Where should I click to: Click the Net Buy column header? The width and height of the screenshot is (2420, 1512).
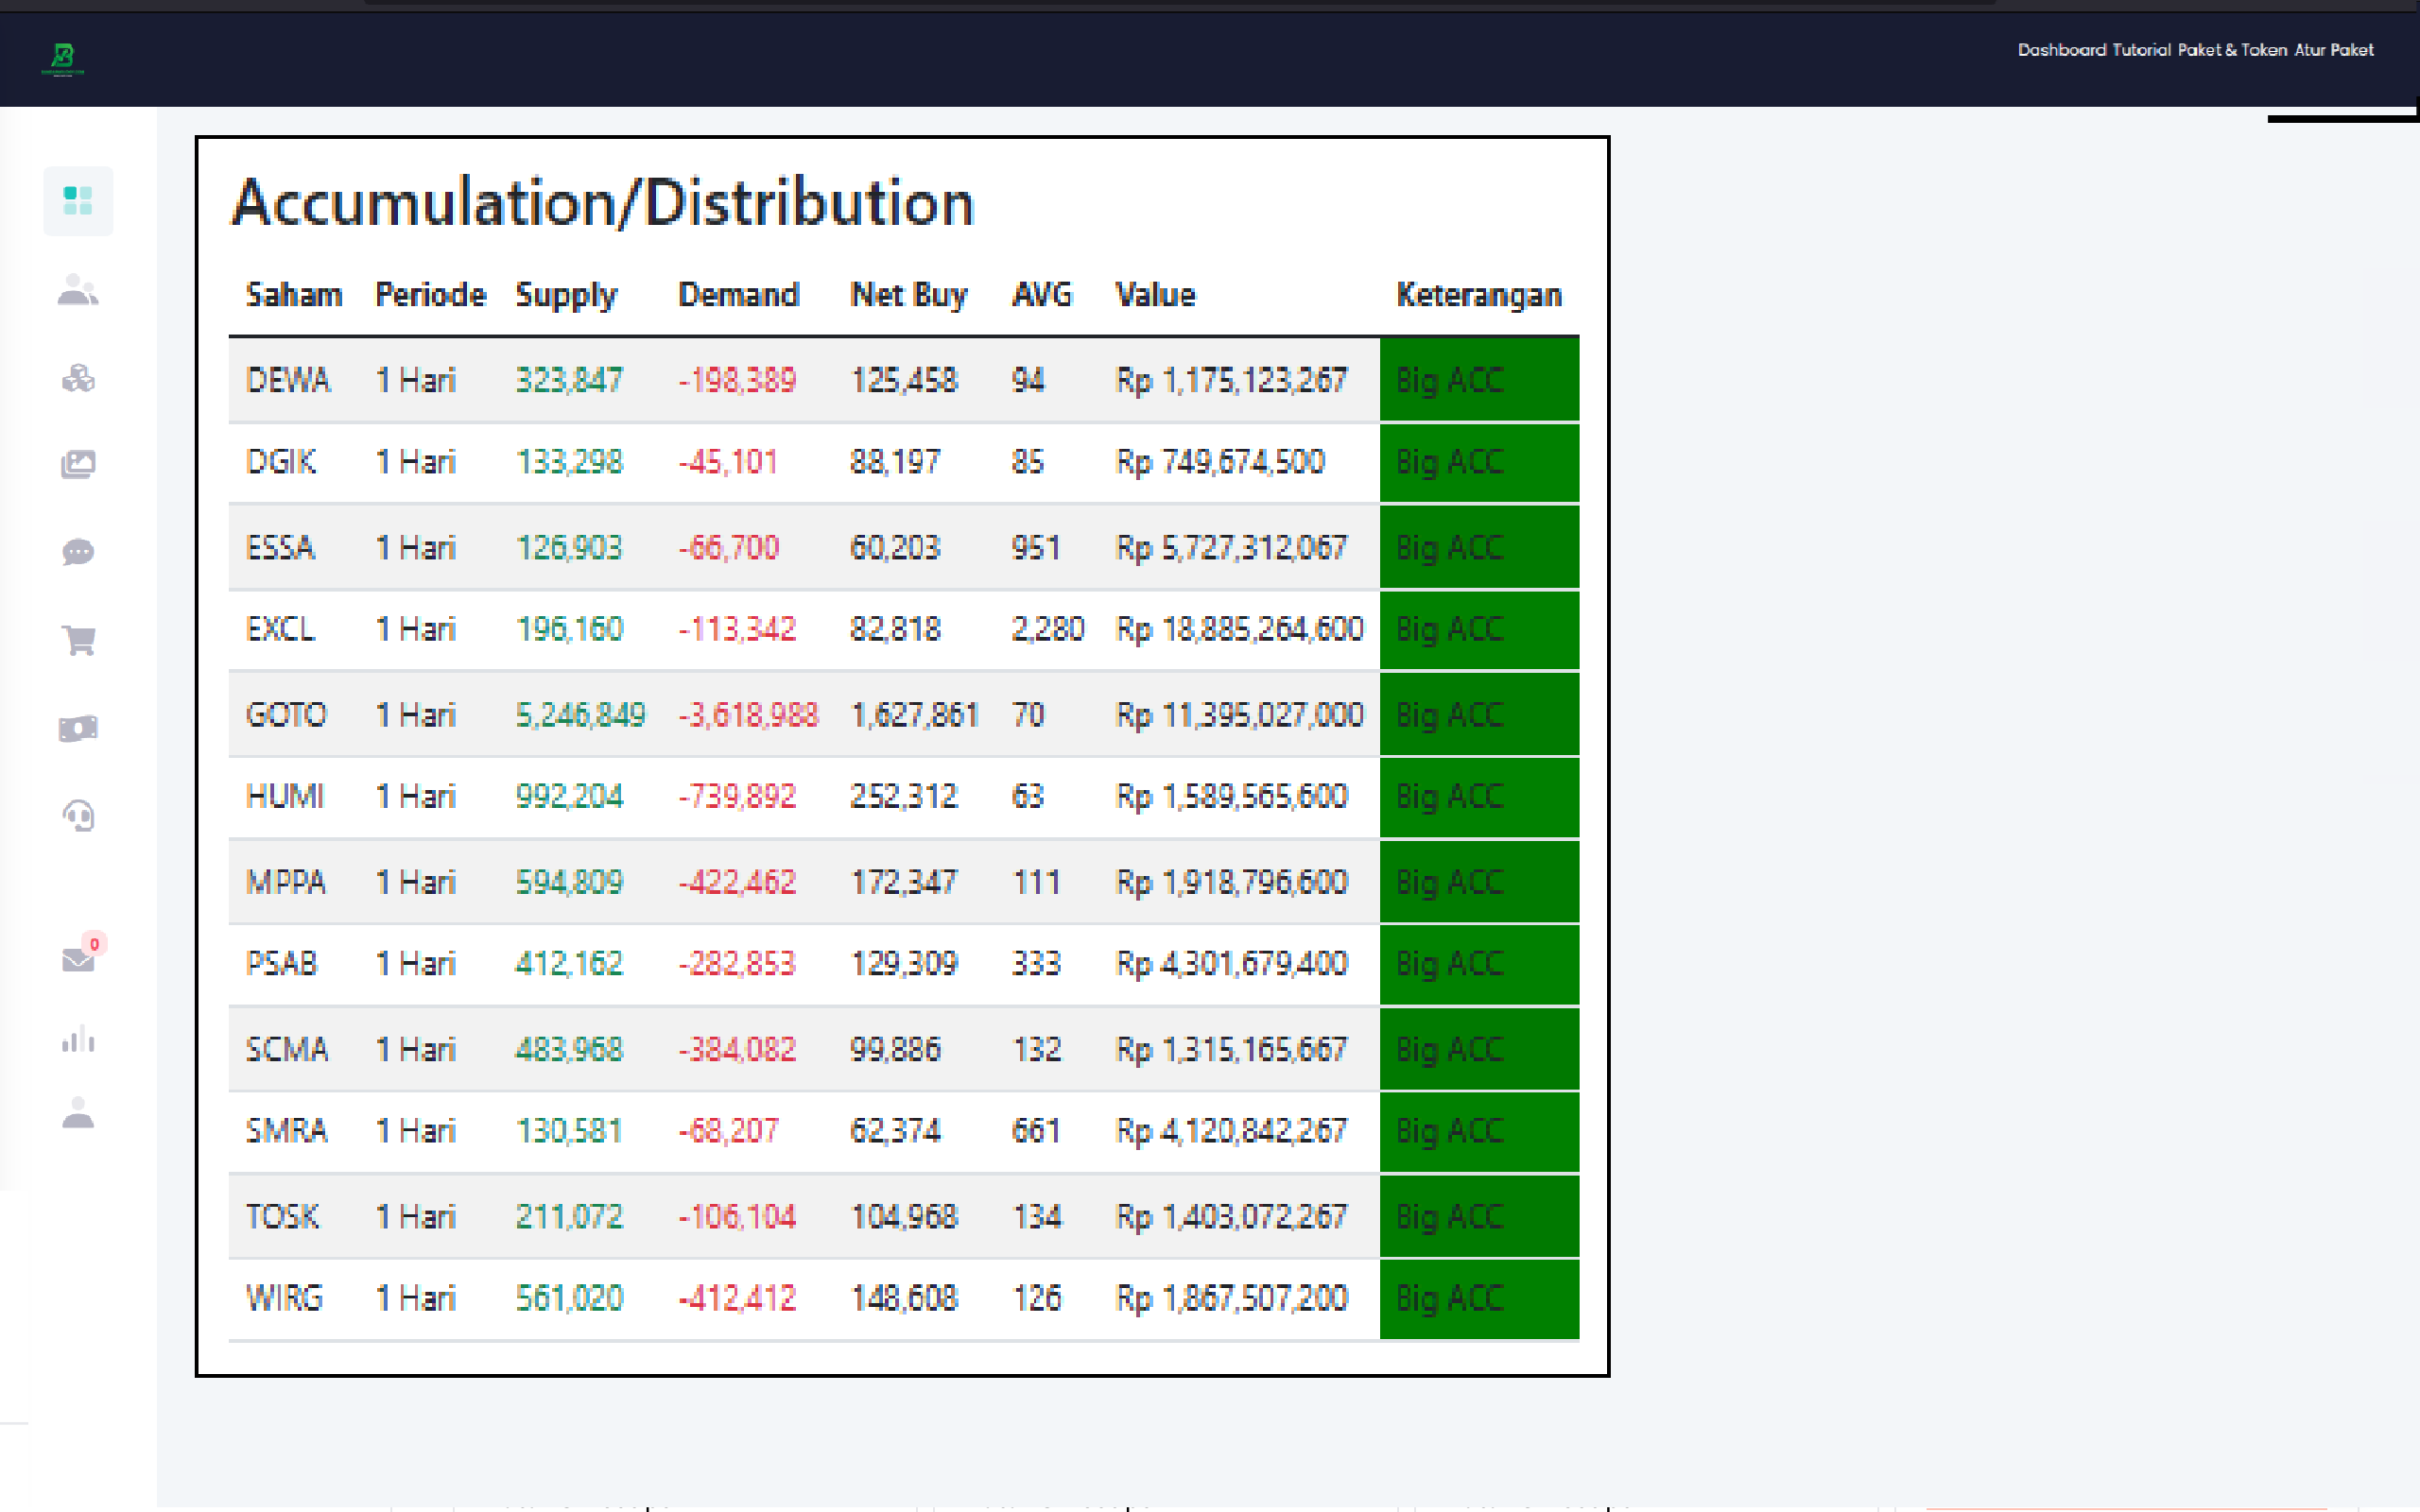[908, 295]
